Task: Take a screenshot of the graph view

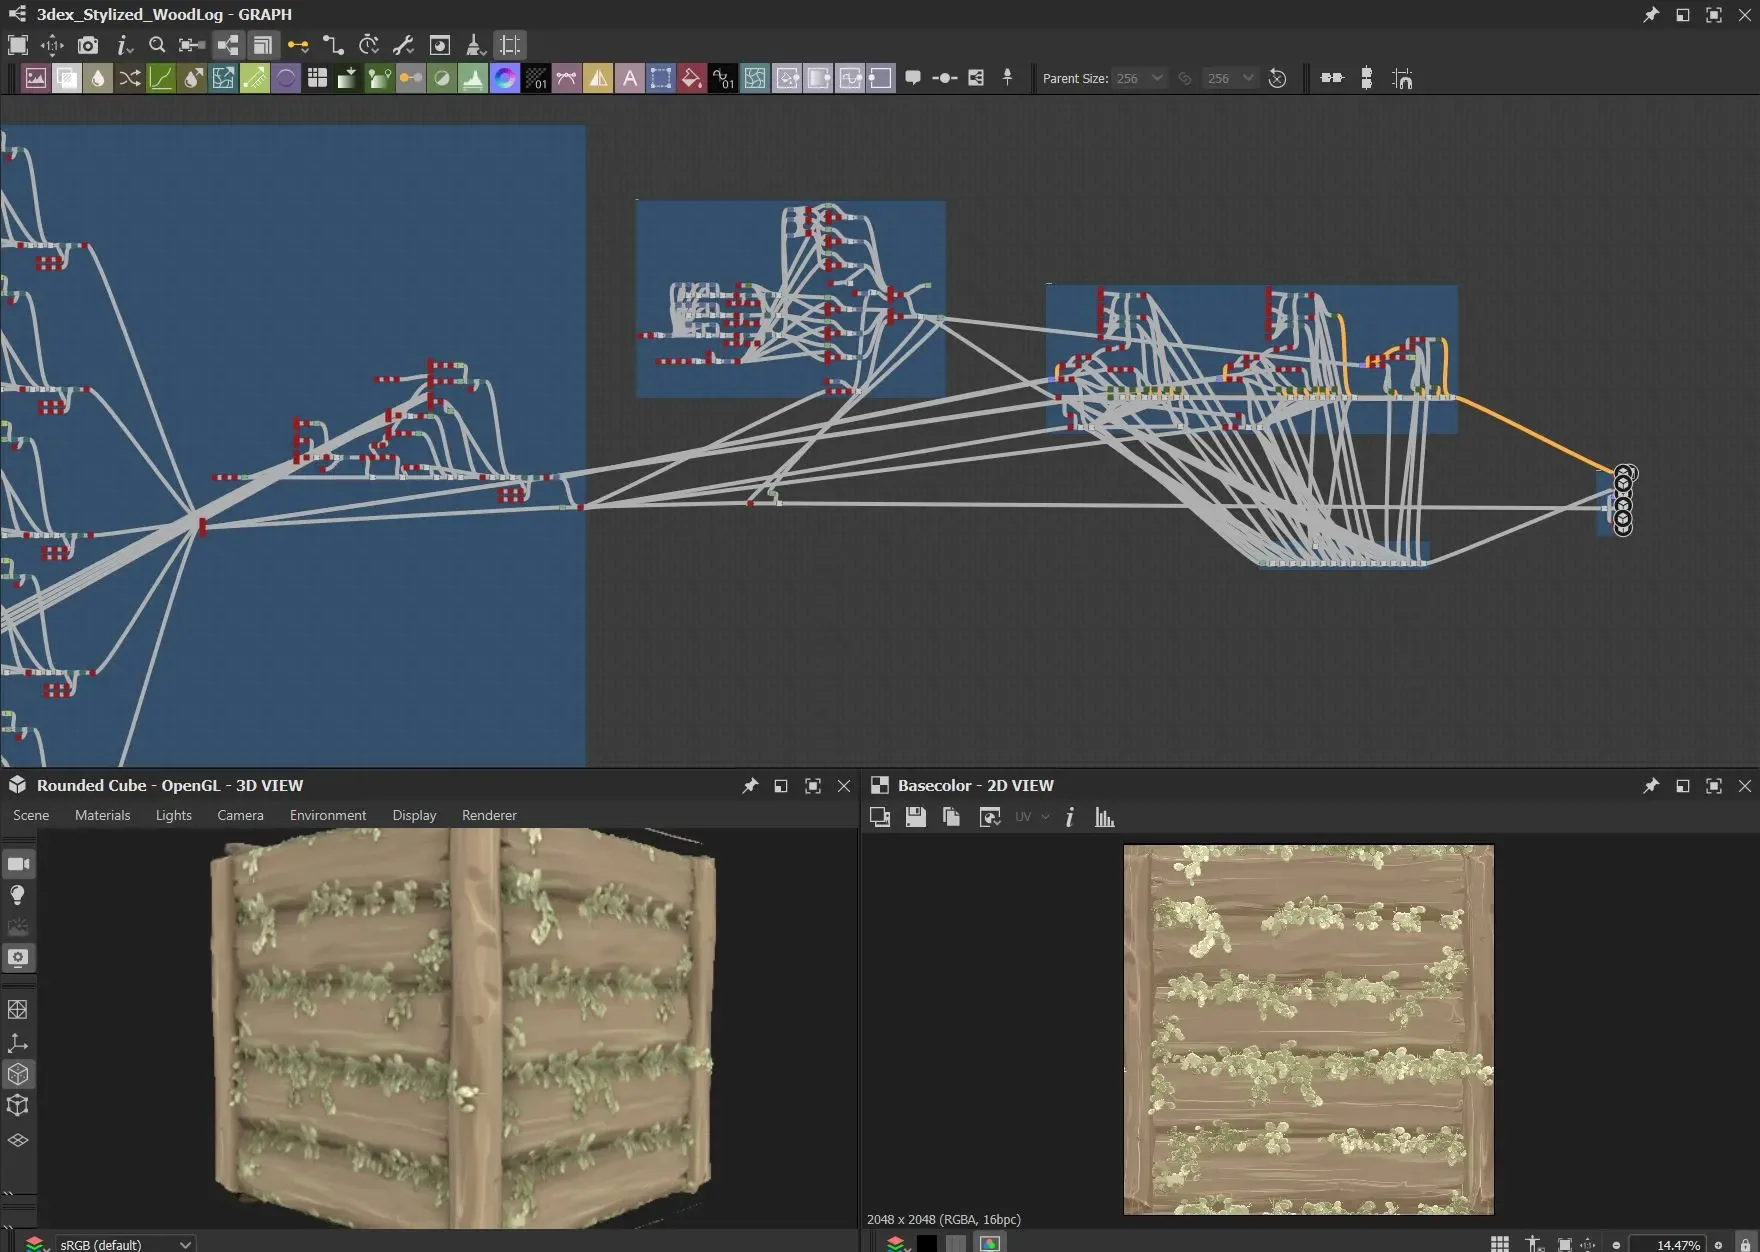Action: (x=89, y=45)
